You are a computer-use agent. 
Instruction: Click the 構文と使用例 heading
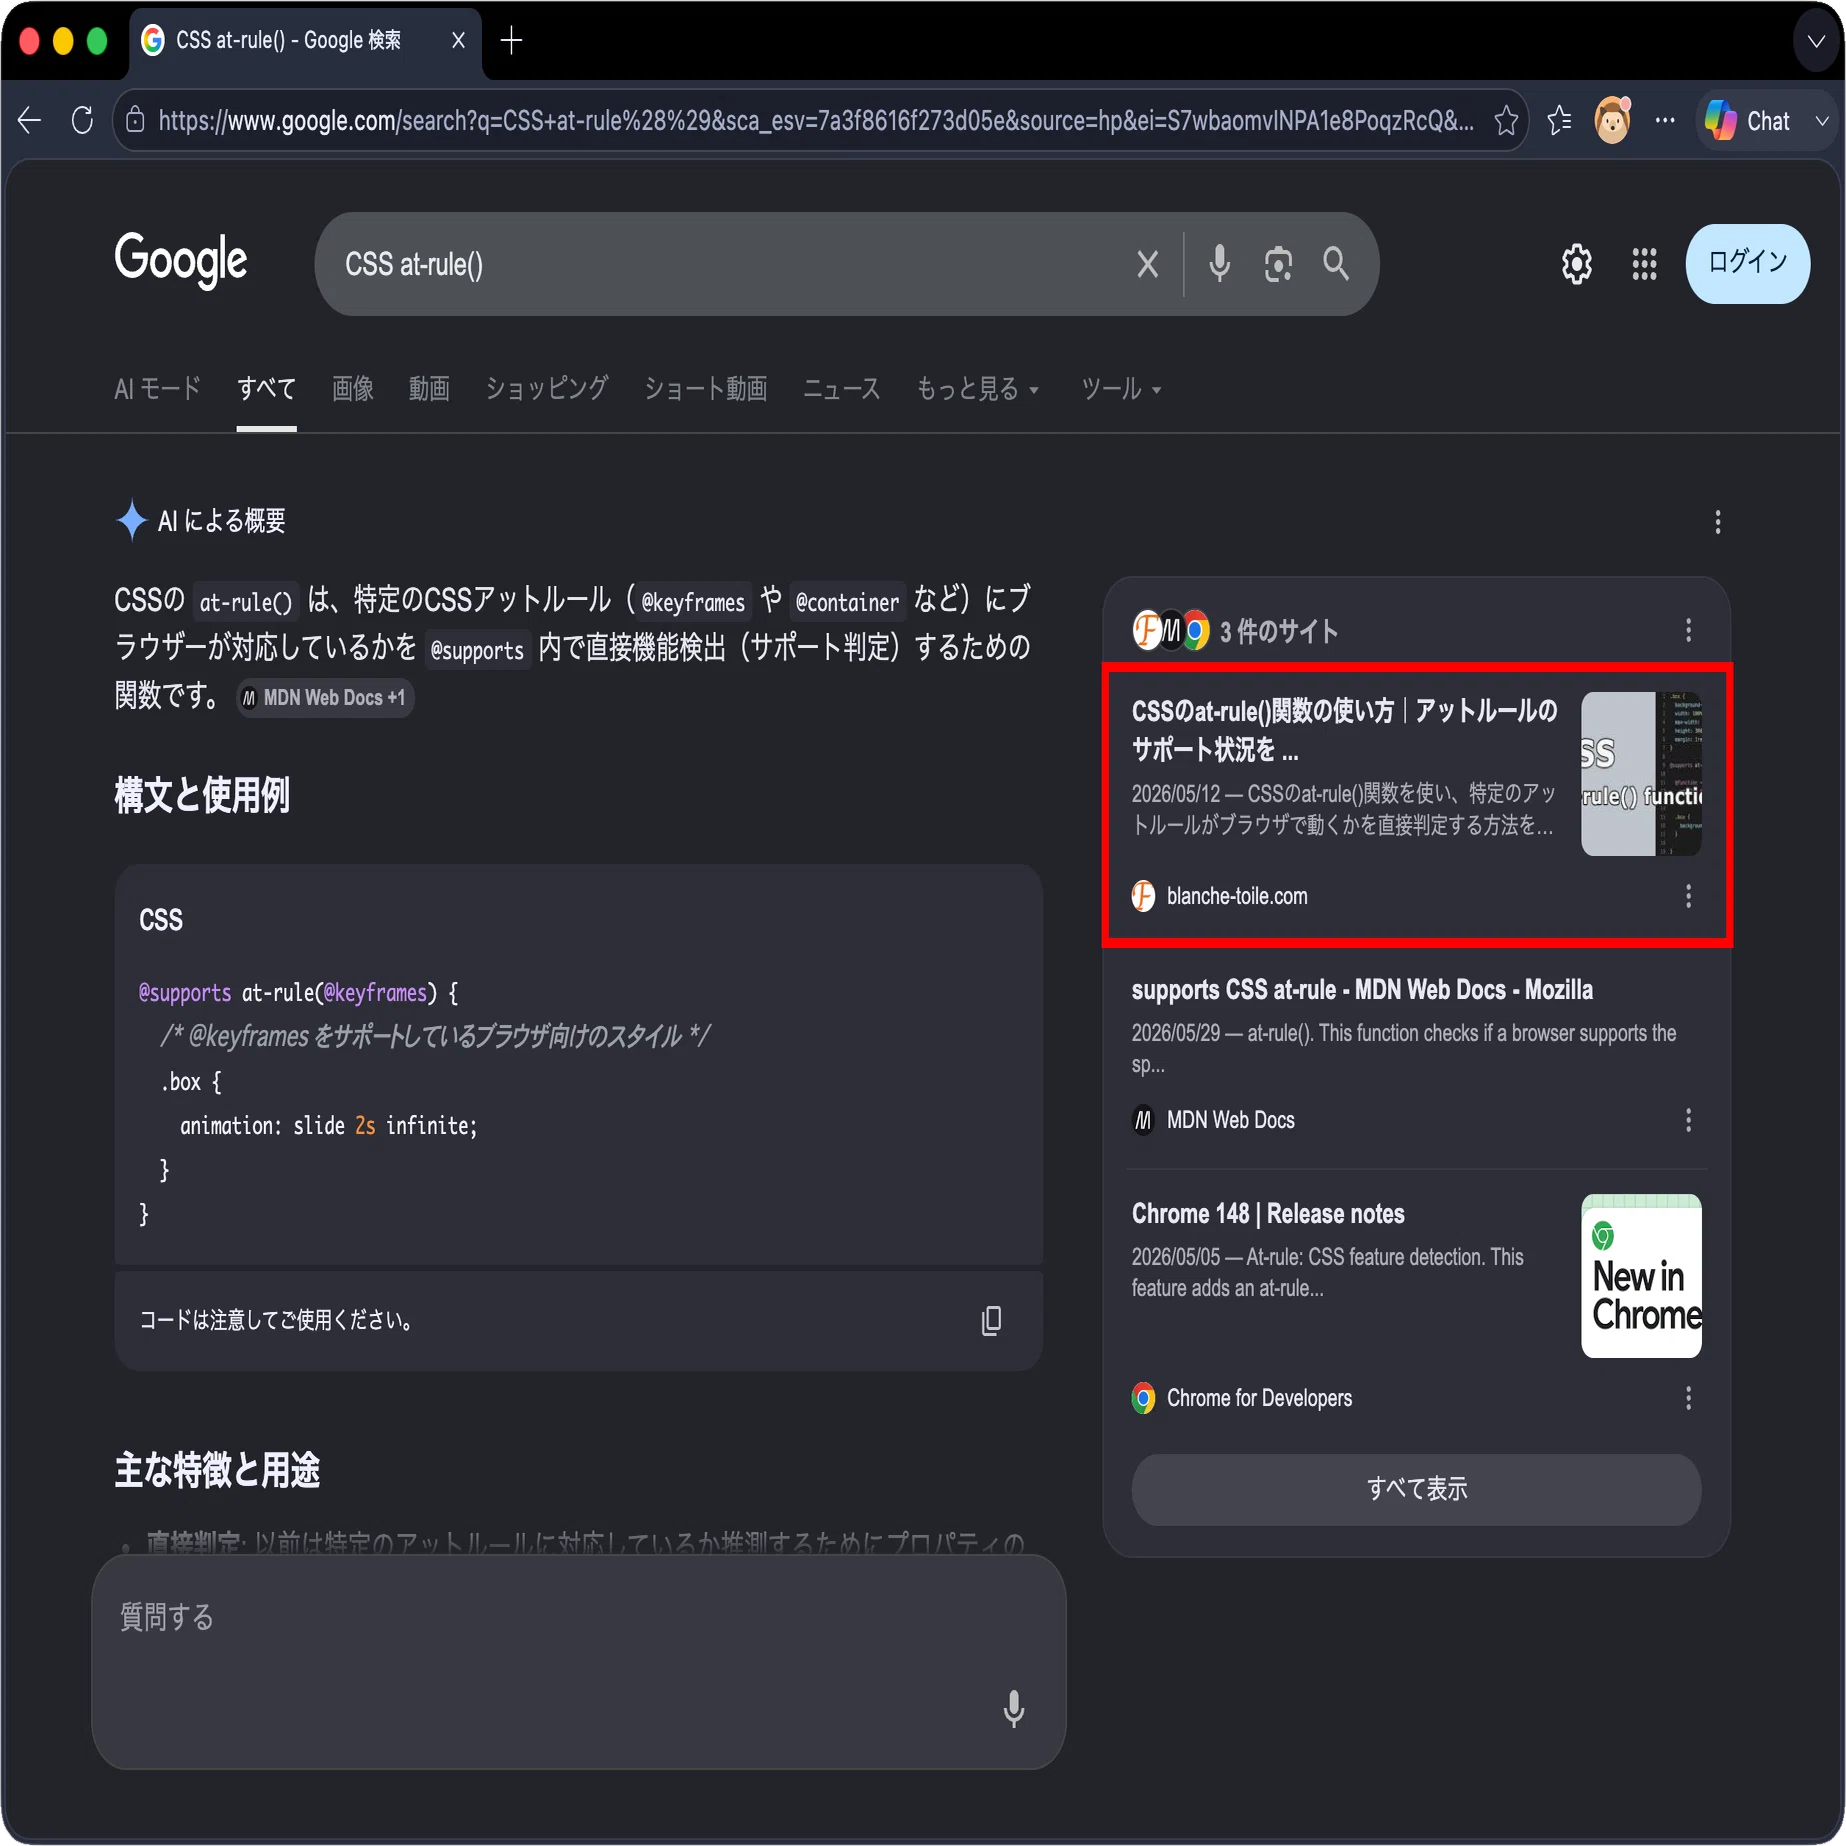(x=202, y=796)
